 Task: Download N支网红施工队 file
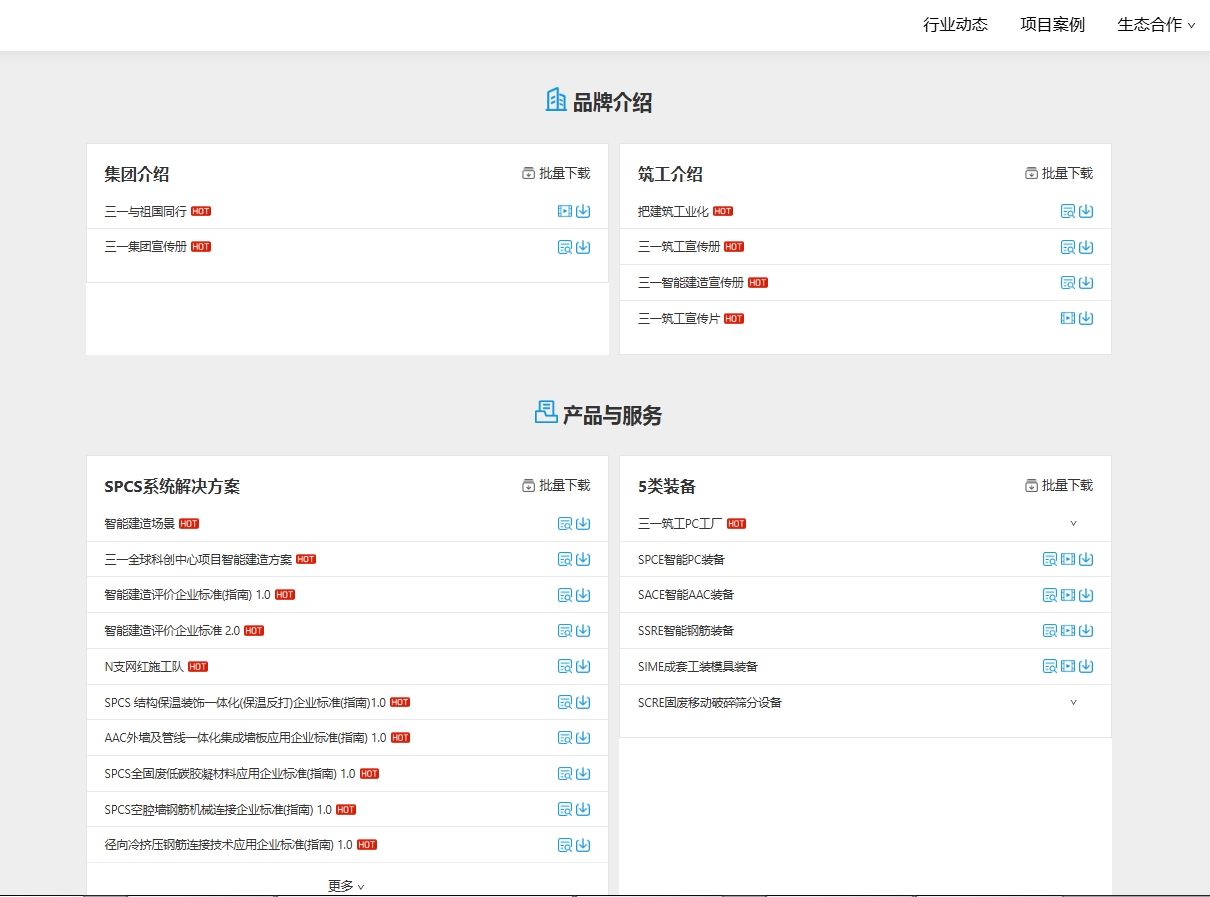click(x=583, y=666)
